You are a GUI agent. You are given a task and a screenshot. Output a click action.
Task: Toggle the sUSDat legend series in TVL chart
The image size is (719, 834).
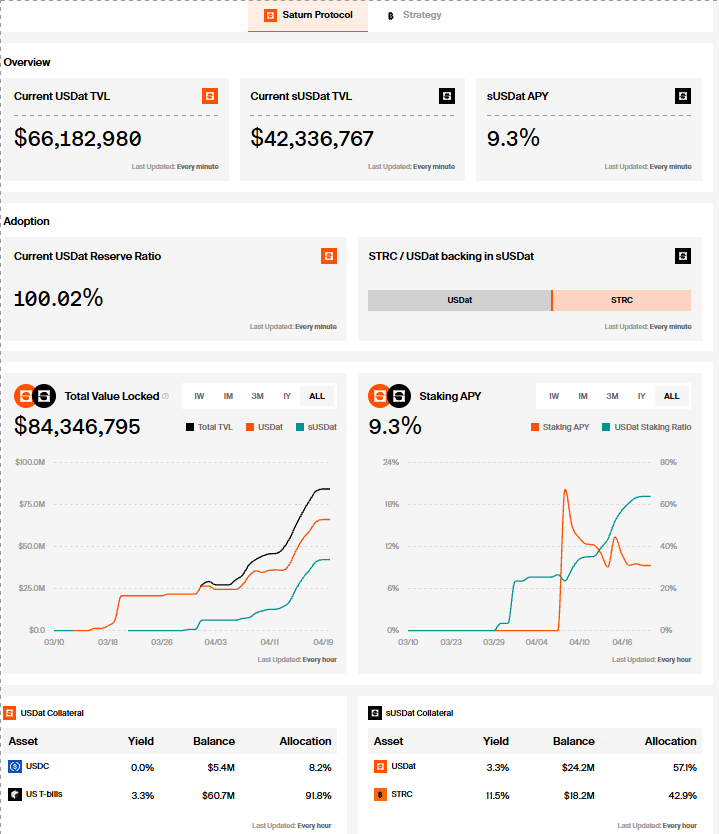(x=316, y=427)
